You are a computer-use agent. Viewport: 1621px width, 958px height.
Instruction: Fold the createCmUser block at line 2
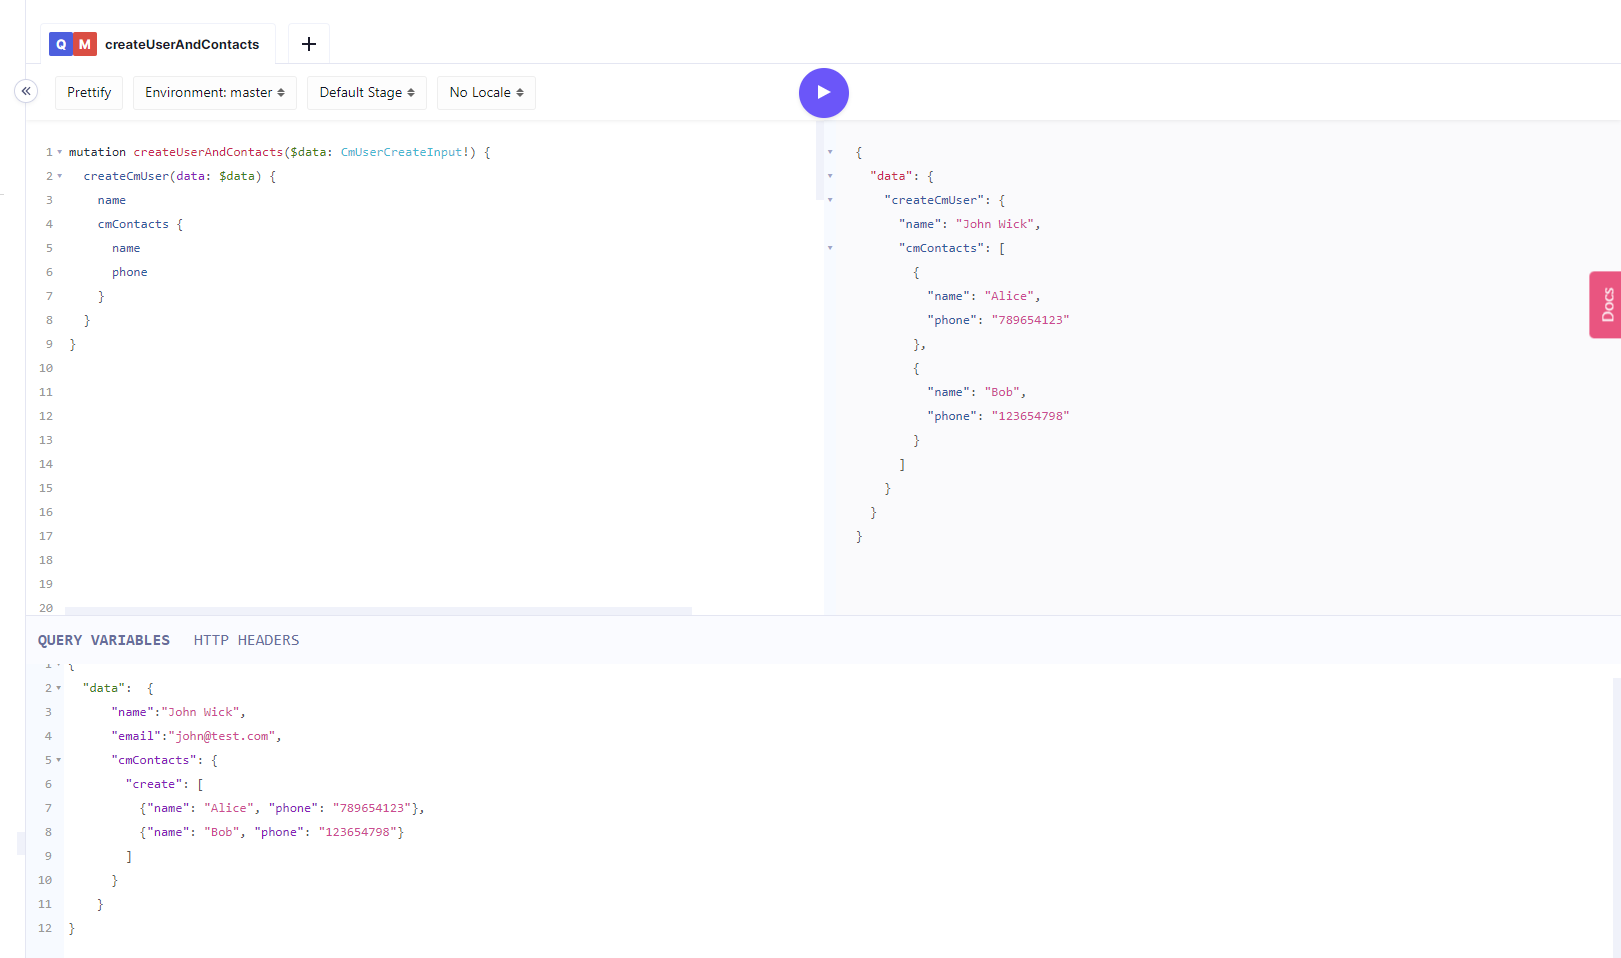coord(60,176)
